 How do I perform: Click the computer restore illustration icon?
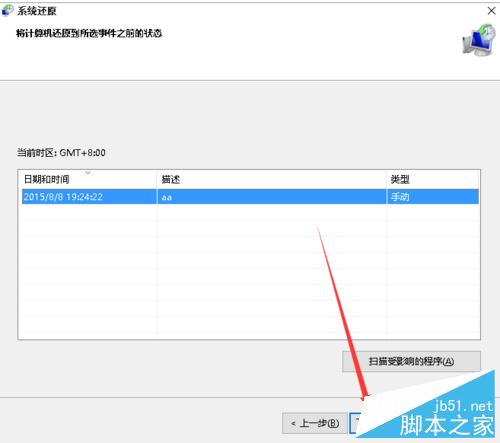click(479, 40)
